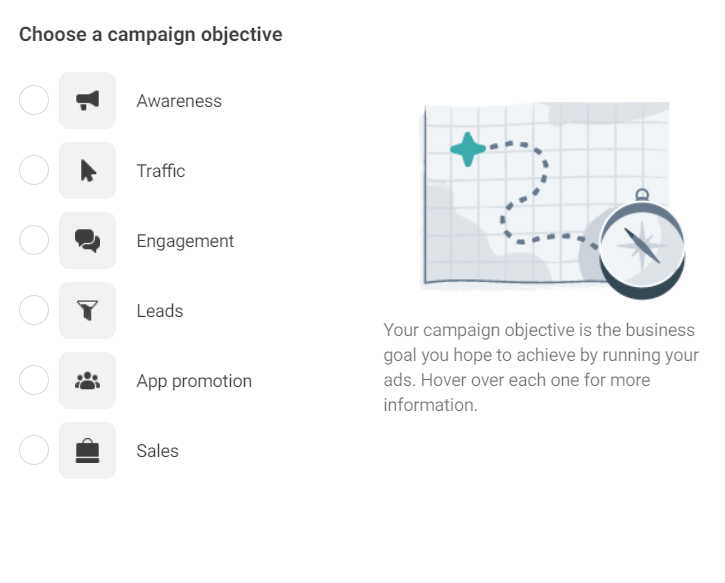Viewport: 725px width, 583px height.
Task: Enable the App promotion radio button
Action: 34,381
